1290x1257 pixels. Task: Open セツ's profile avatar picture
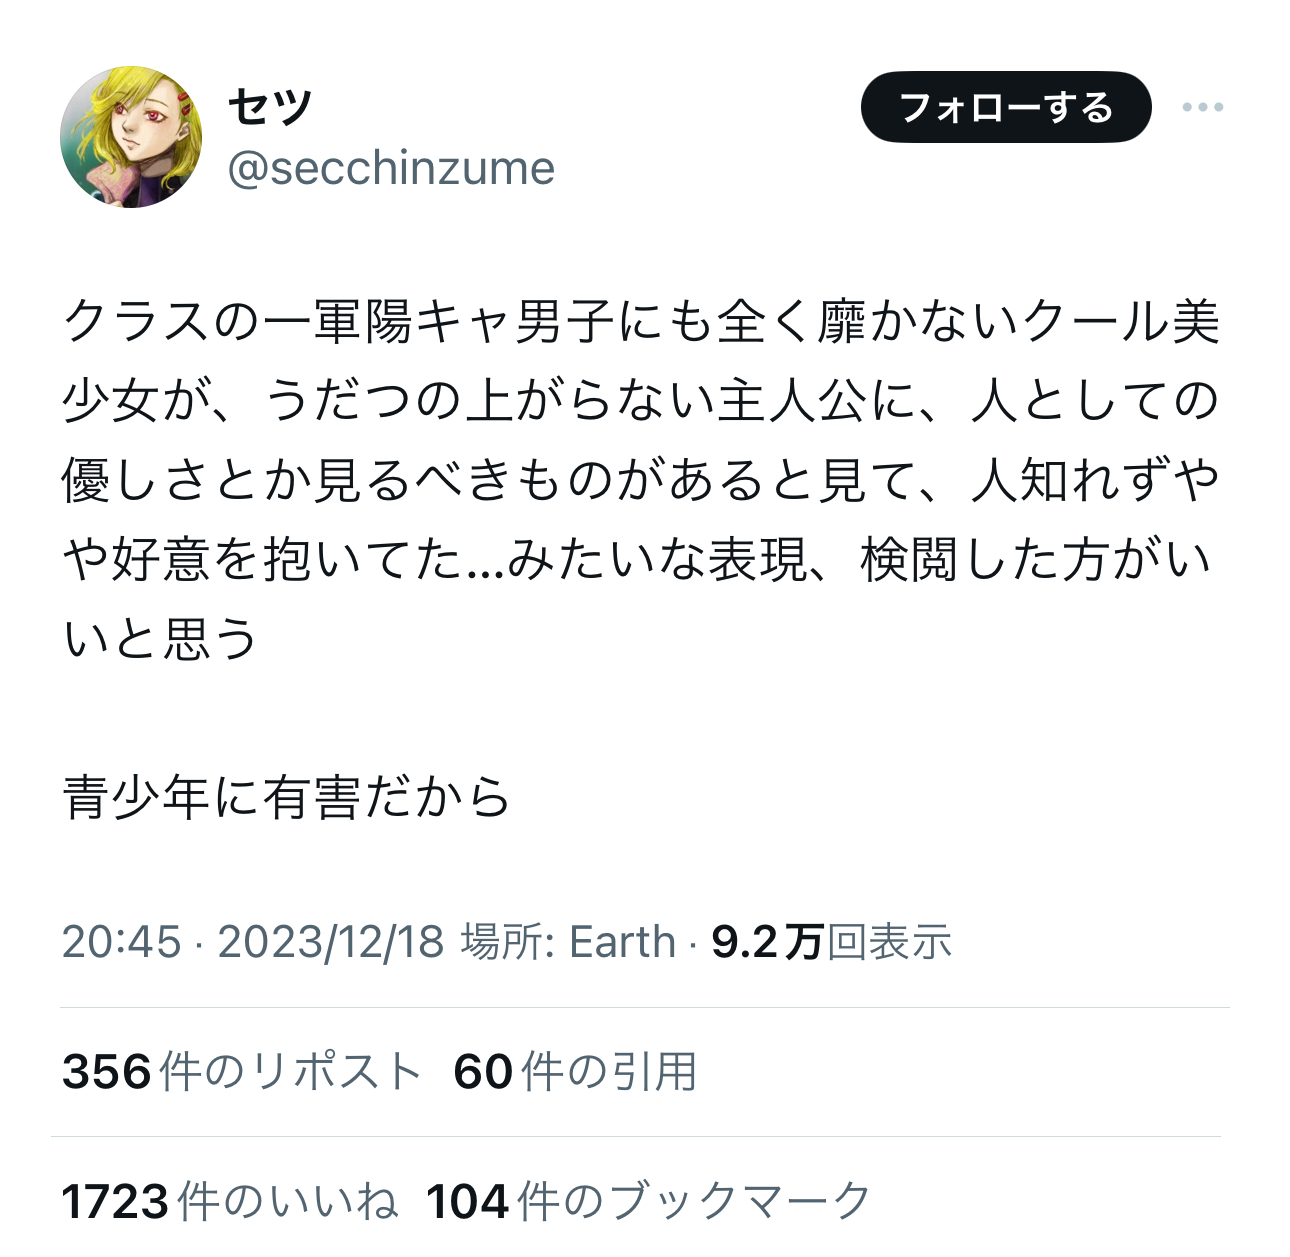[131, 137]
